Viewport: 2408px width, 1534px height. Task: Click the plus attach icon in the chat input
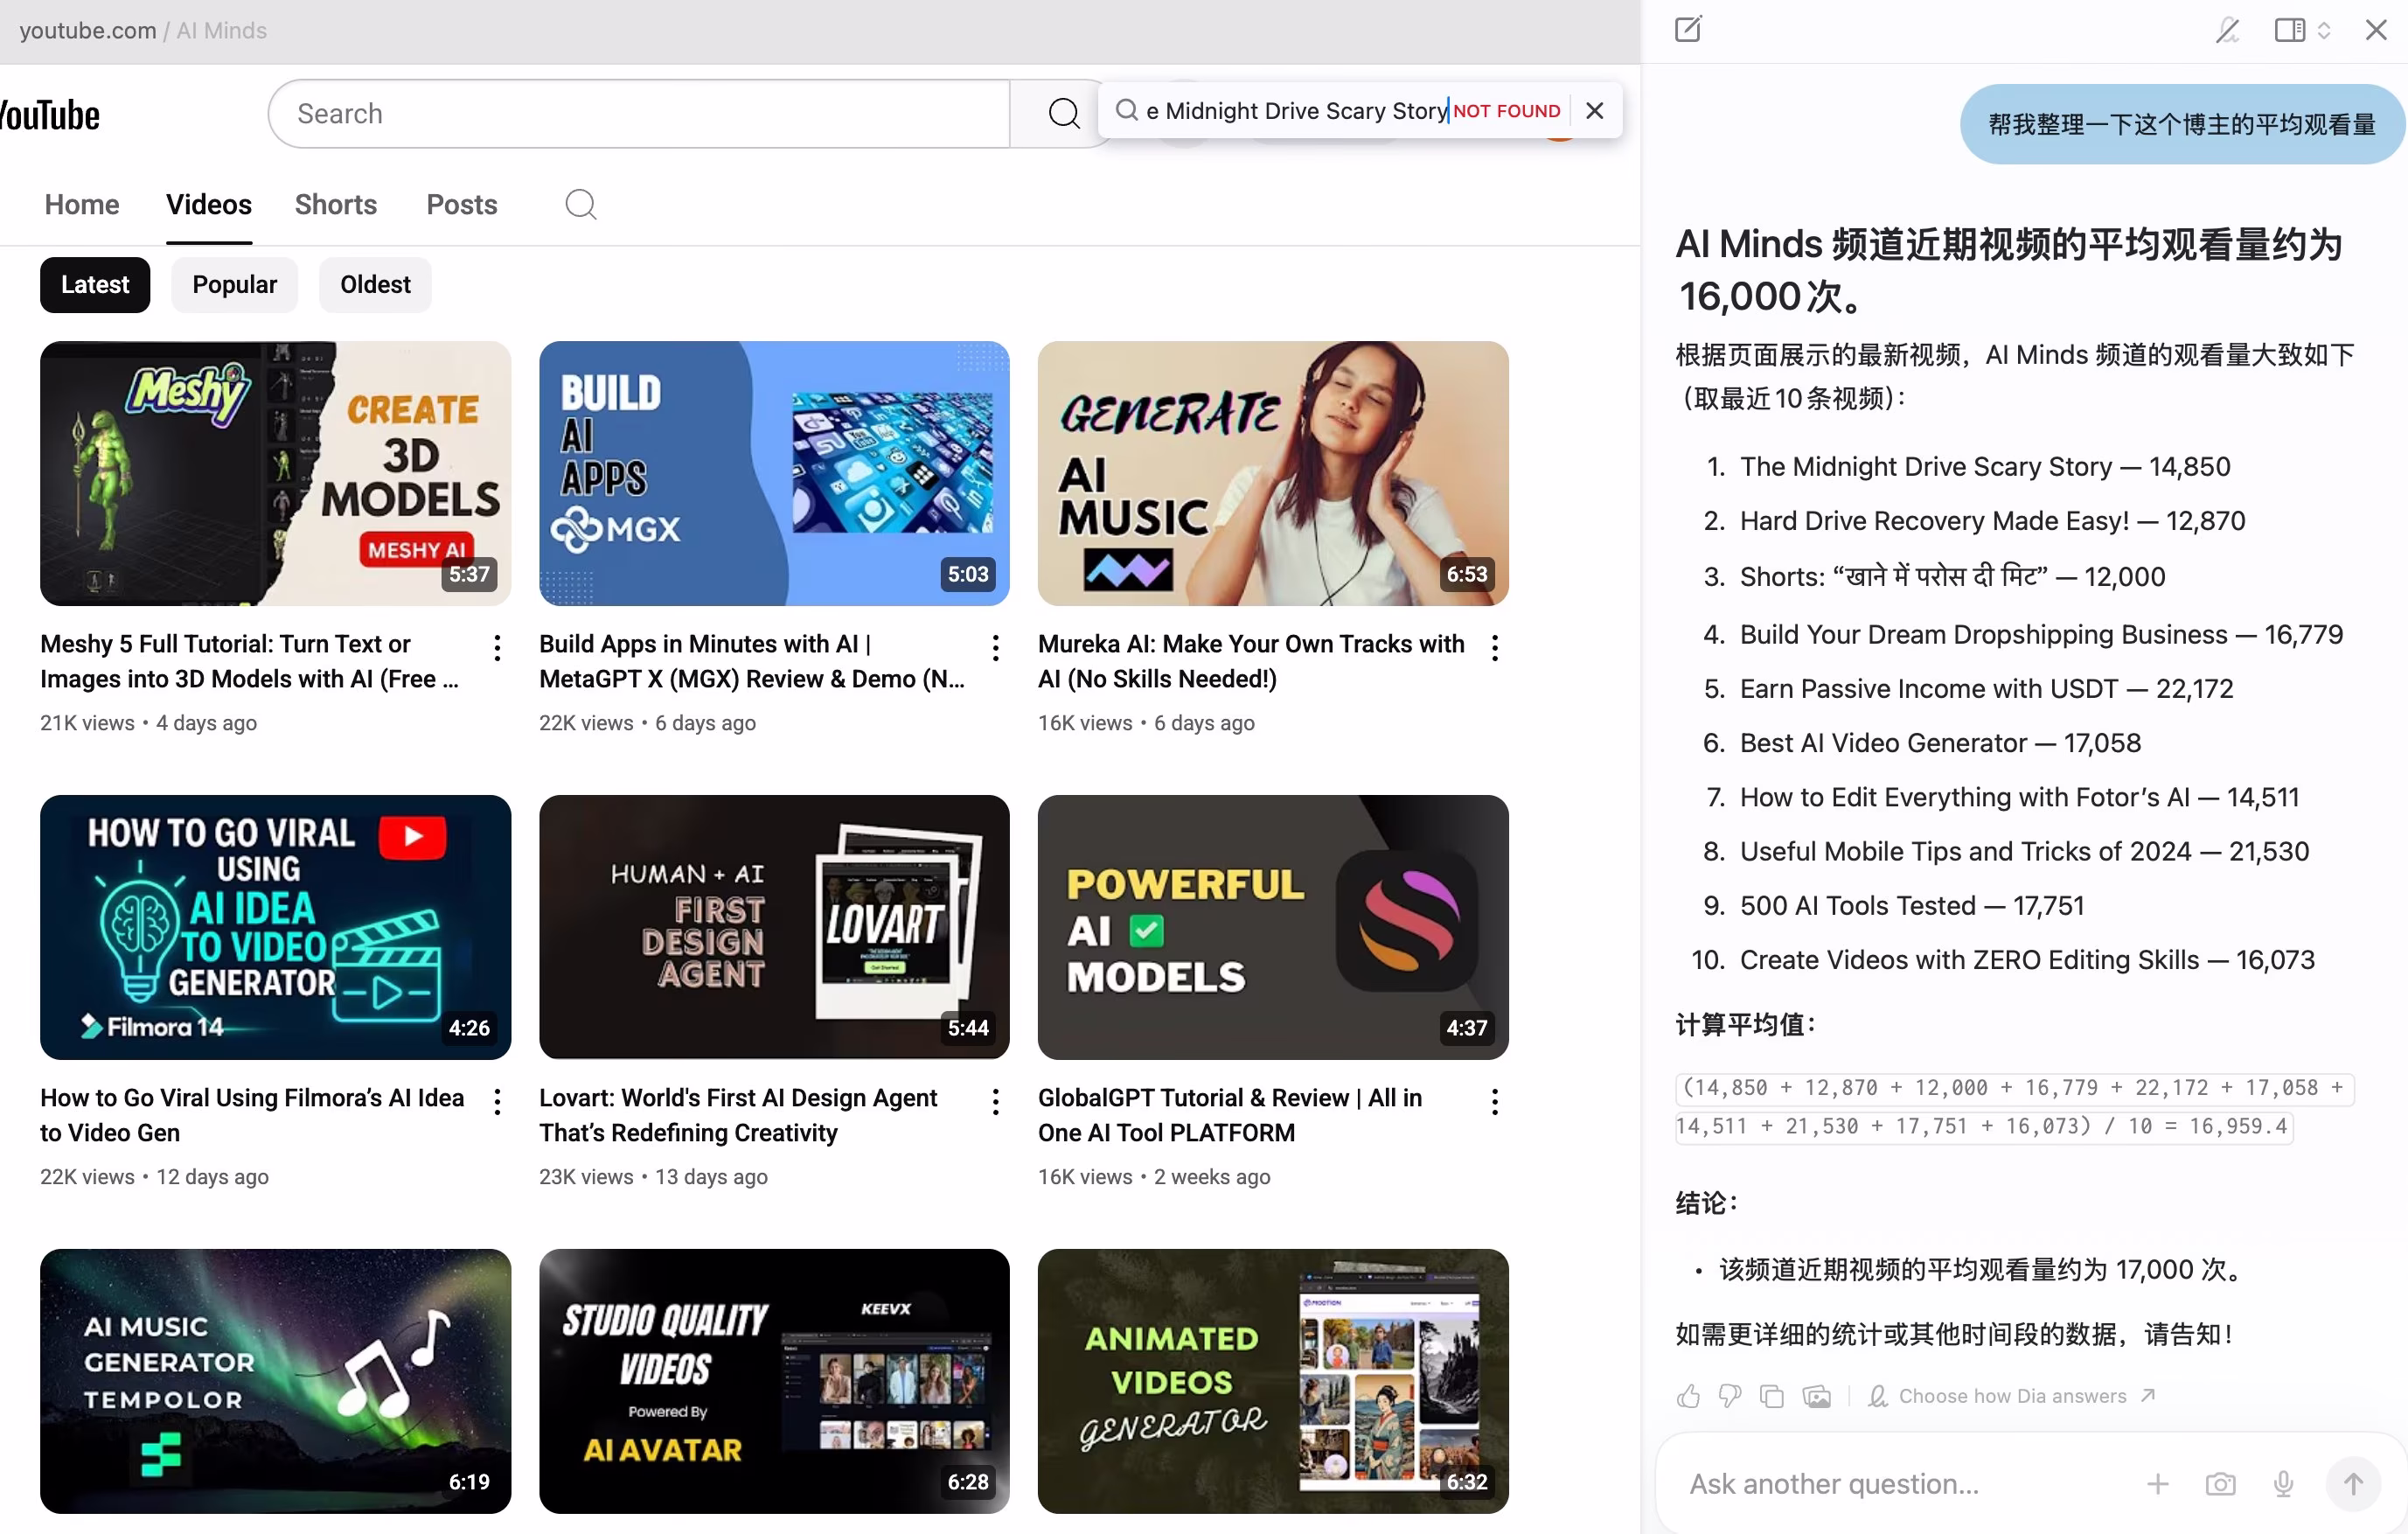[2157, 1484]
